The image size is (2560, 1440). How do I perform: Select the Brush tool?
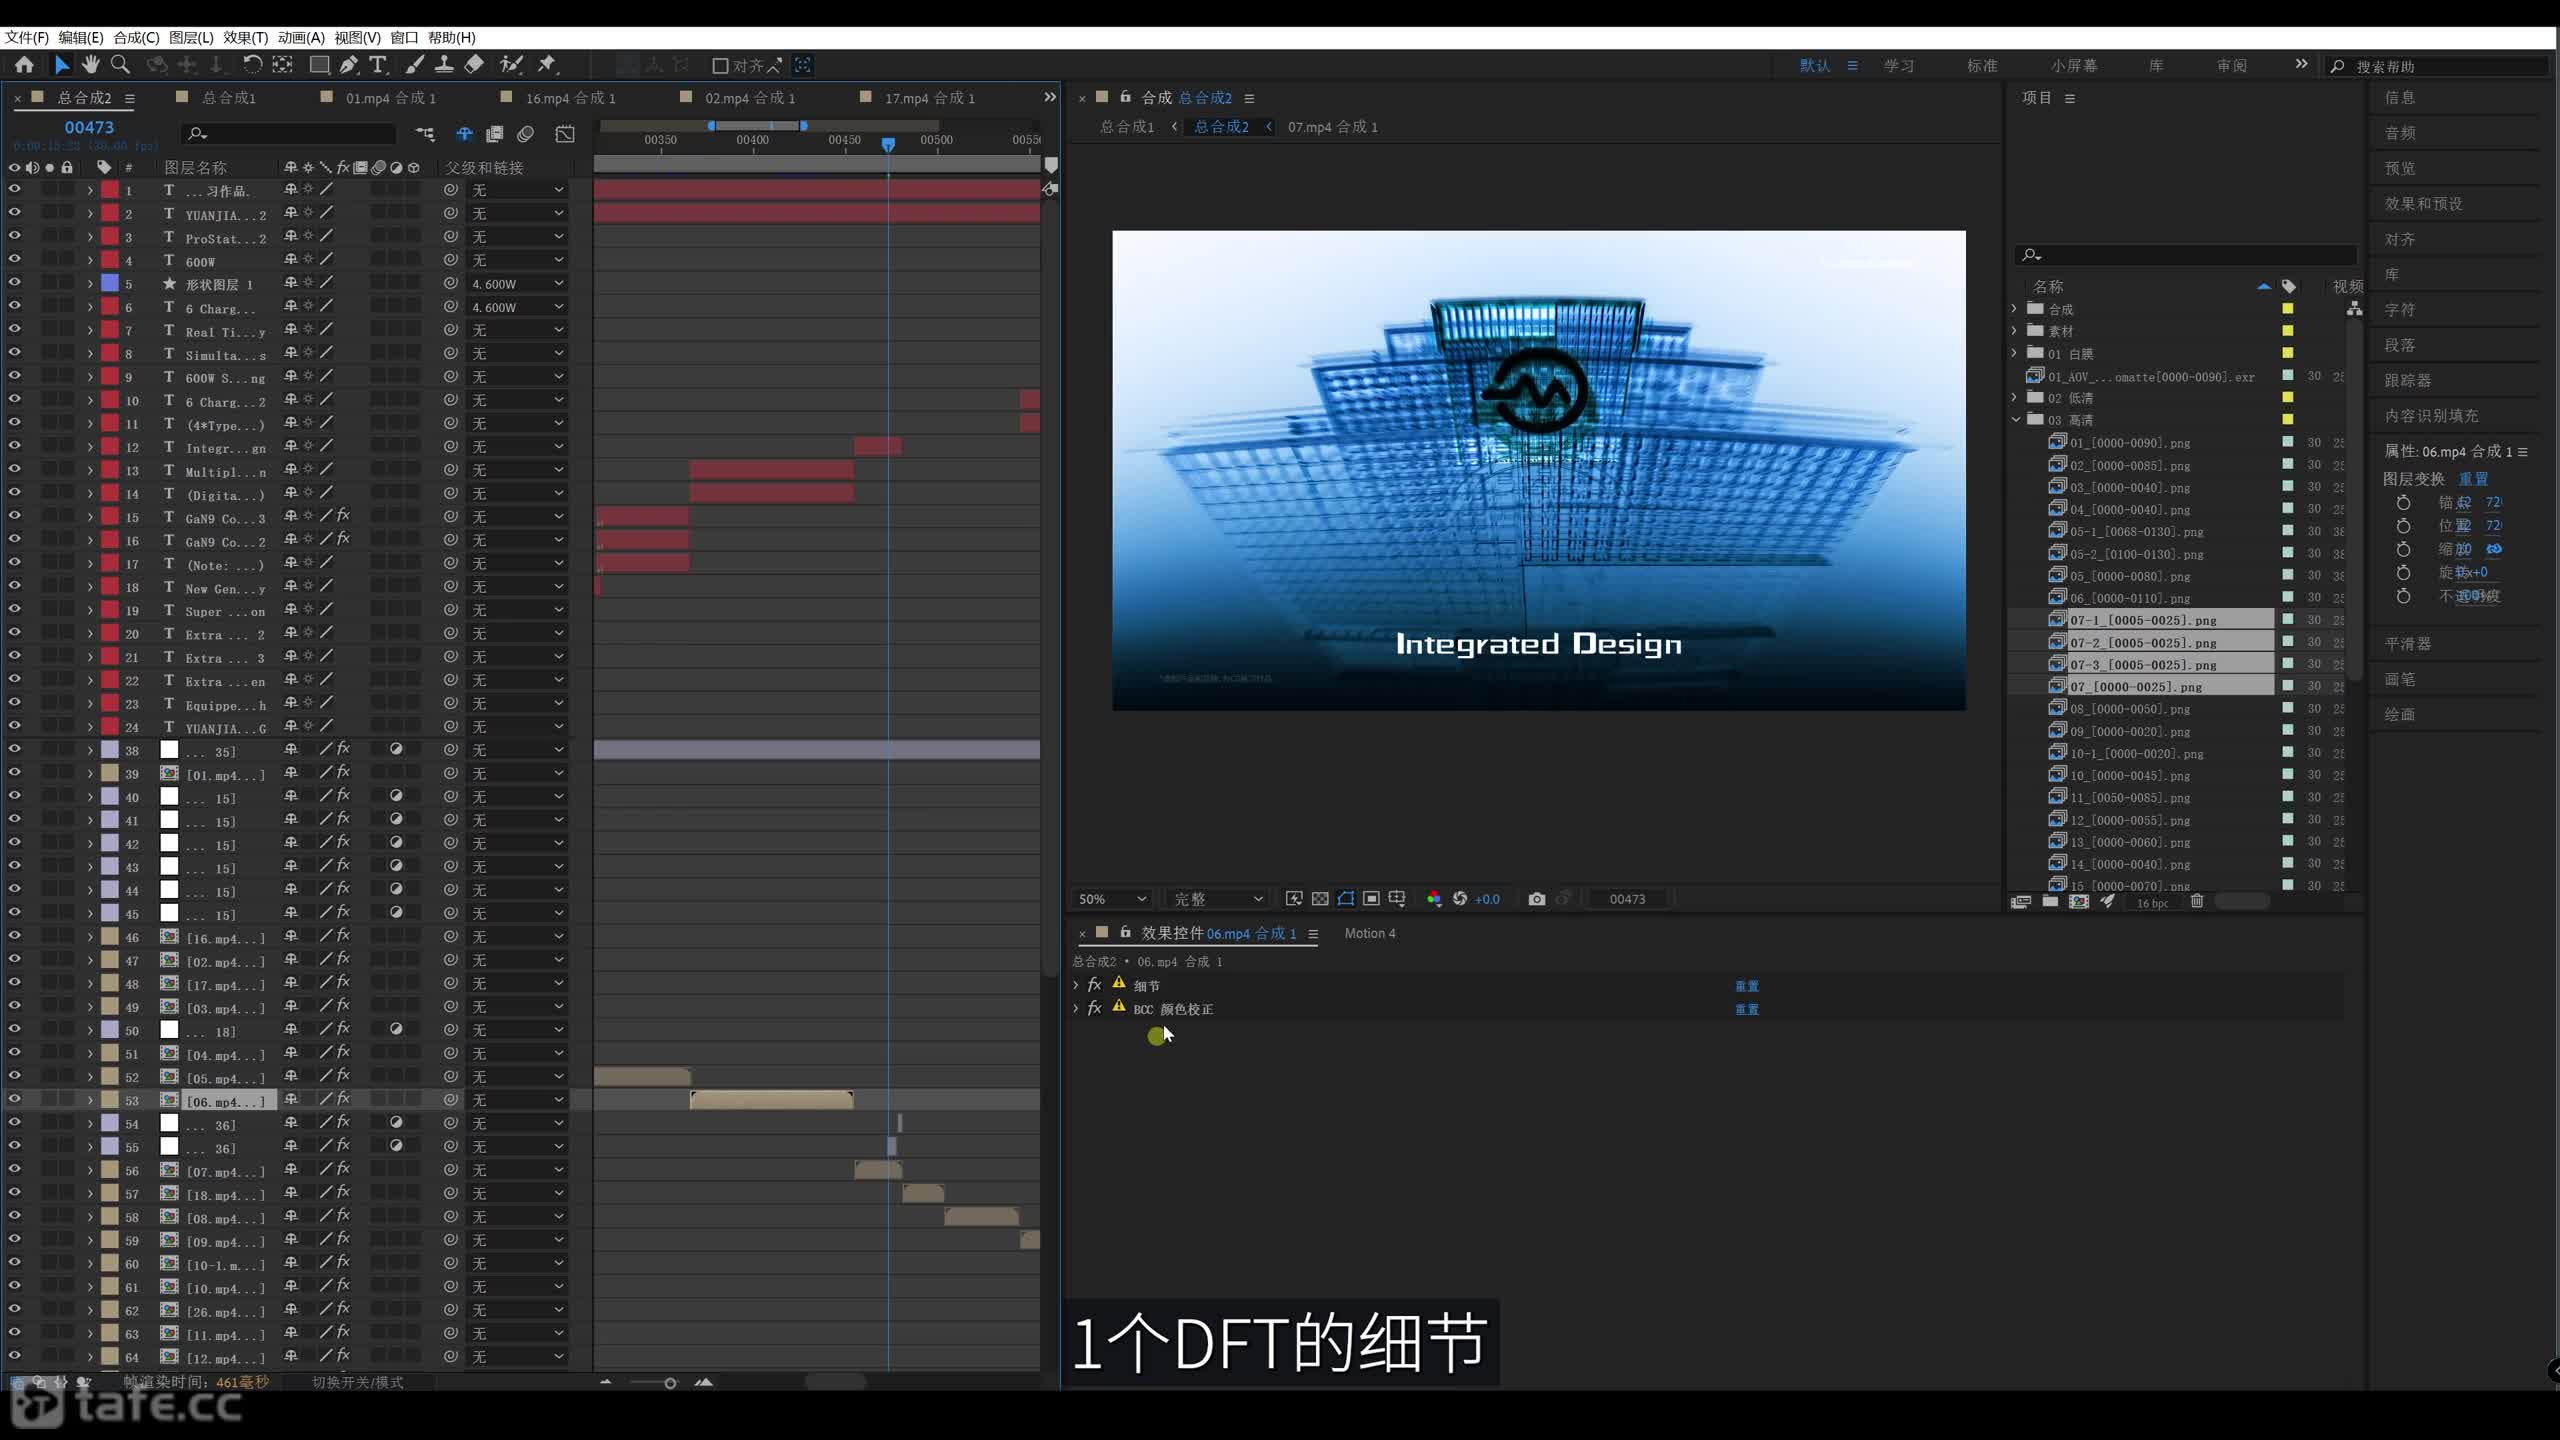[414, 65]
